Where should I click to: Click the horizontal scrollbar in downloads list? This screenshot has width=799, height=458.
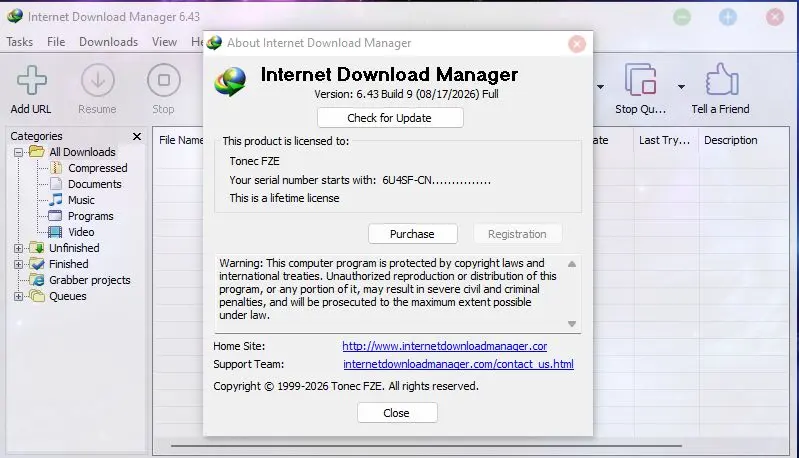tap(426, 446)
